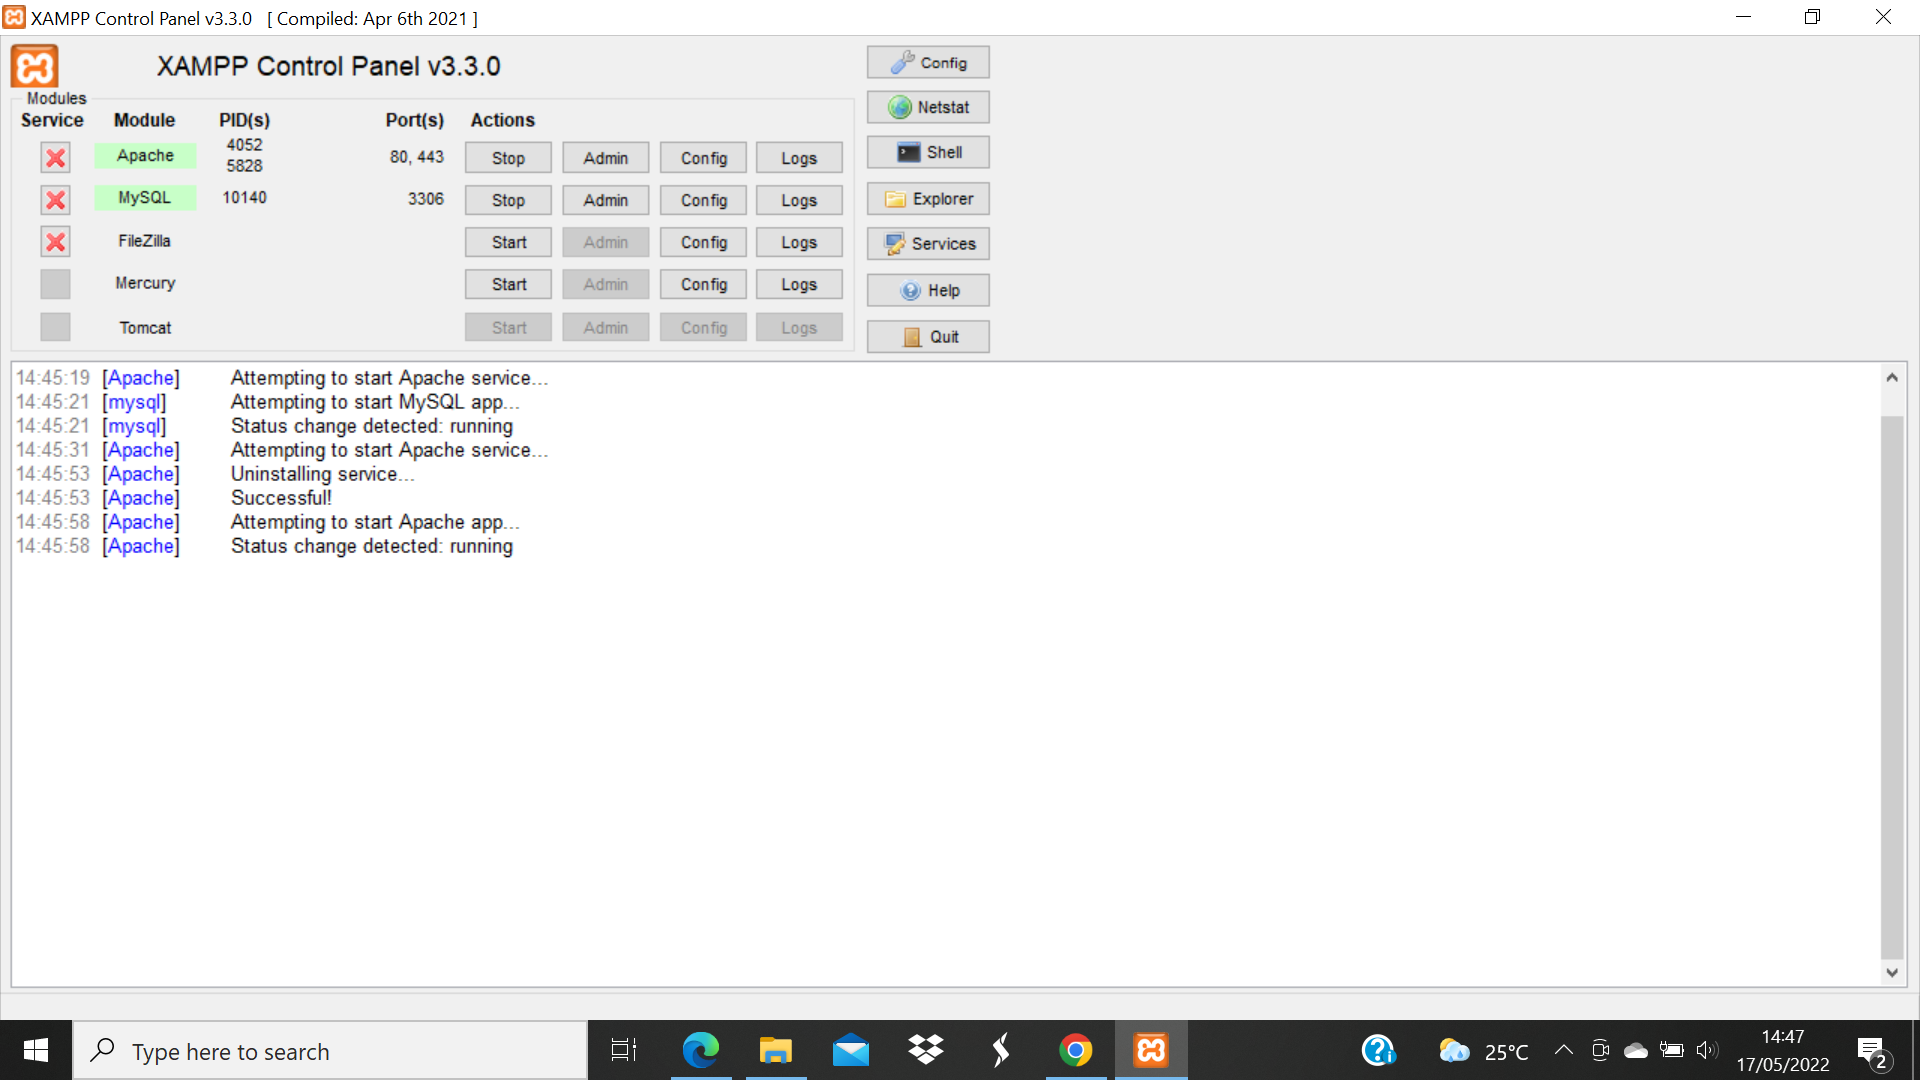Quit the XAMPP Control Panel
Image resolution: width=1920 pixels, height=1080 pixels.
point(927,336)
